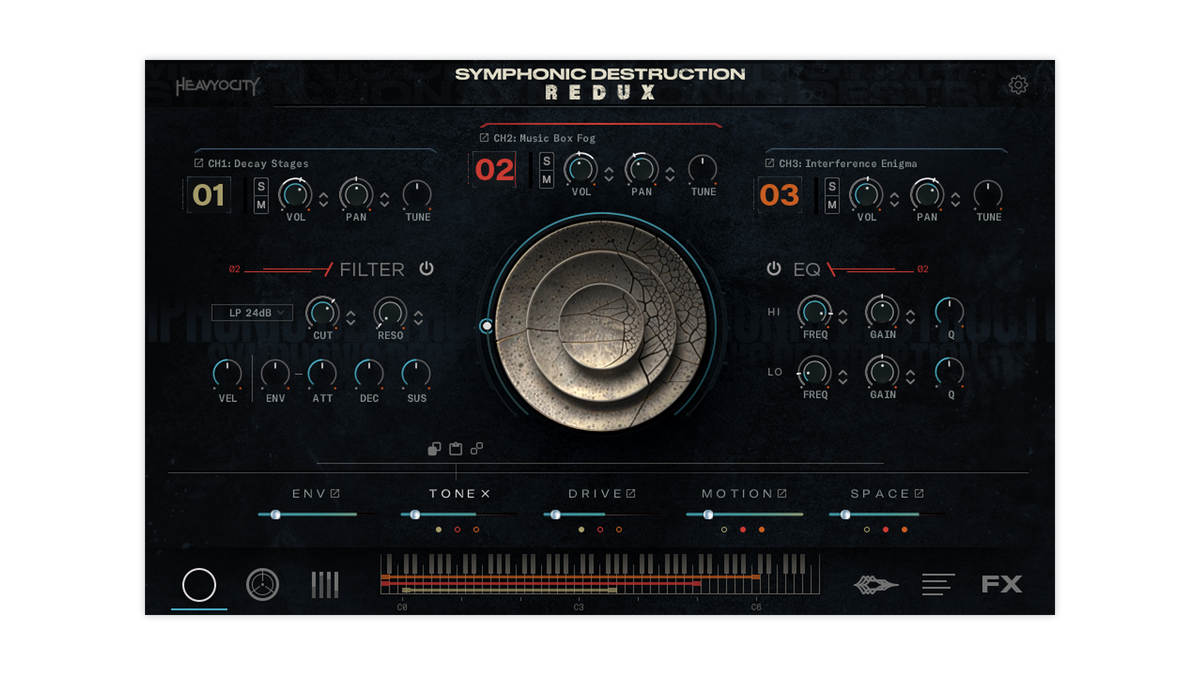Click the link channels icon
This screenshot has width=1200, height=675.
coord(477,449)
